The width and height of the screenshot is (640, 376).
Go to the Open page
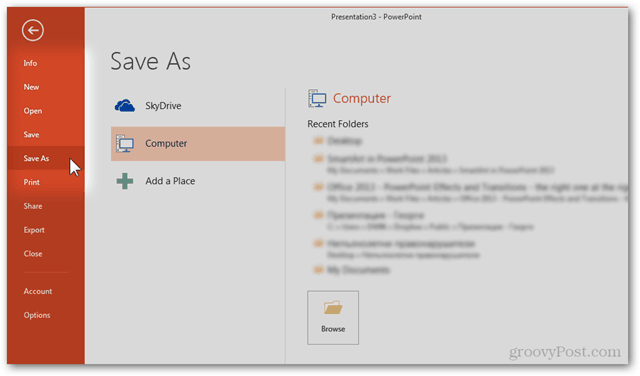[x=33, y=111]
